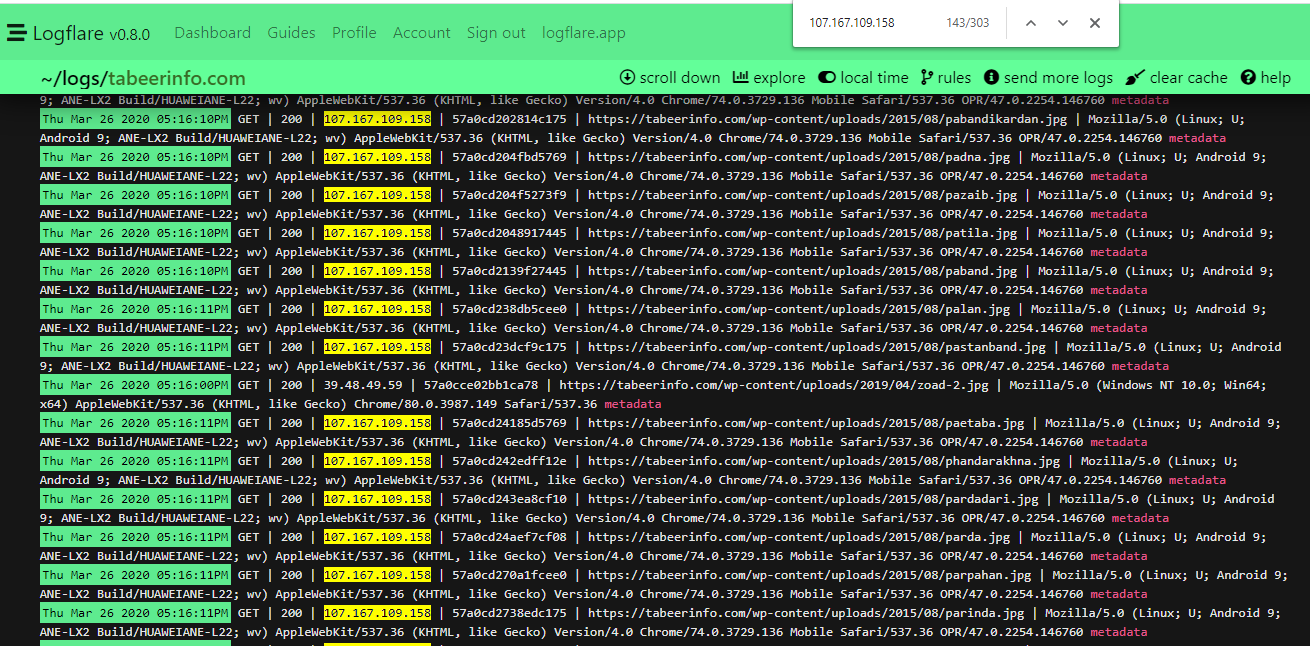Viewport: 1310px width, 646px height.
Task: Click scroll down label
Action: [680, 77]
